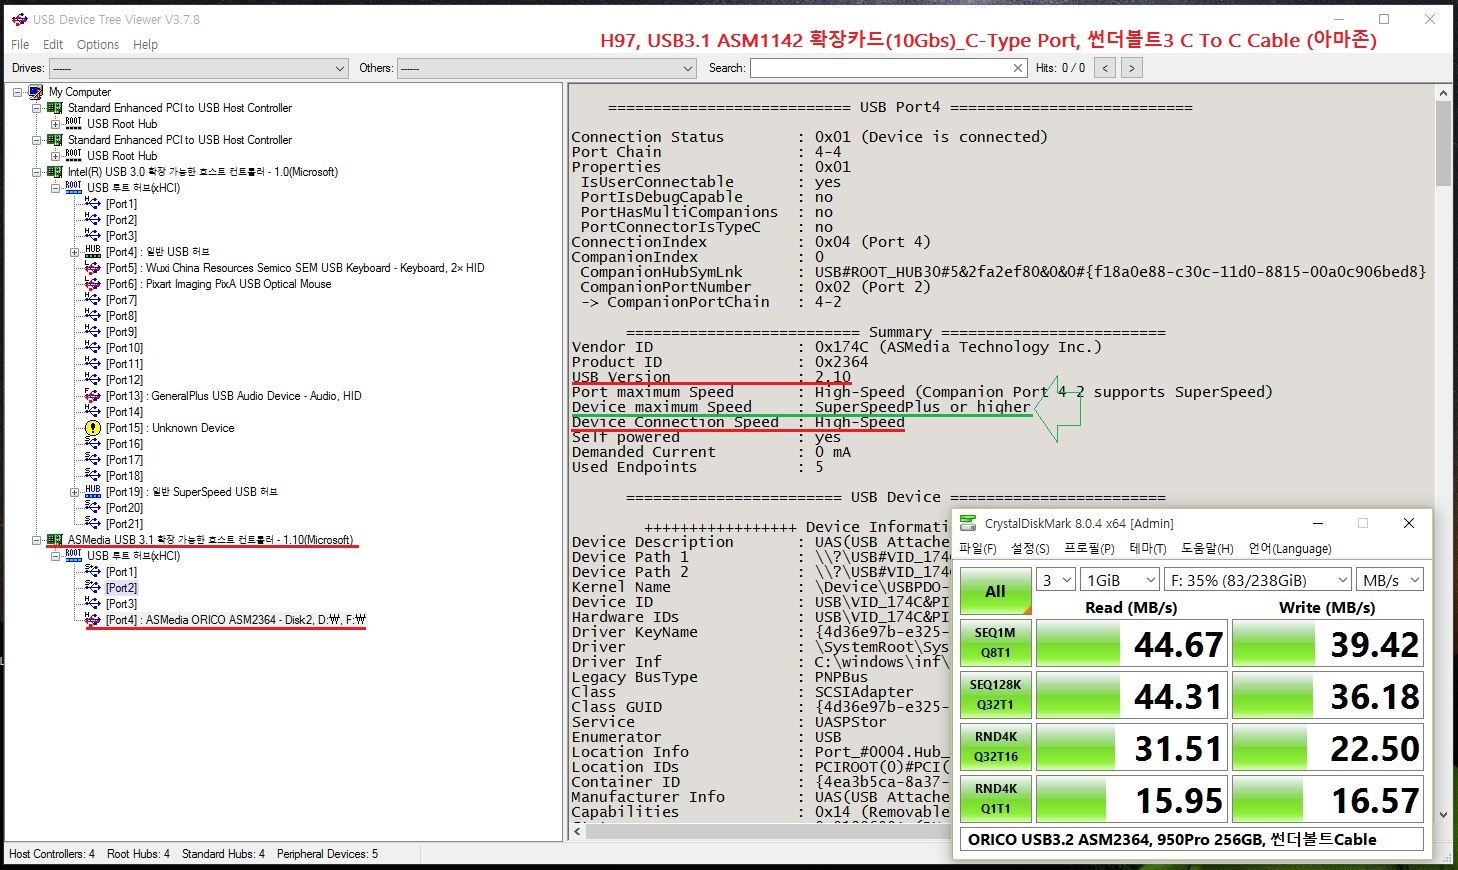
Task: Run SEQ1M Q8T1 test in CrystalDiskMark
Action: [995, 642]
